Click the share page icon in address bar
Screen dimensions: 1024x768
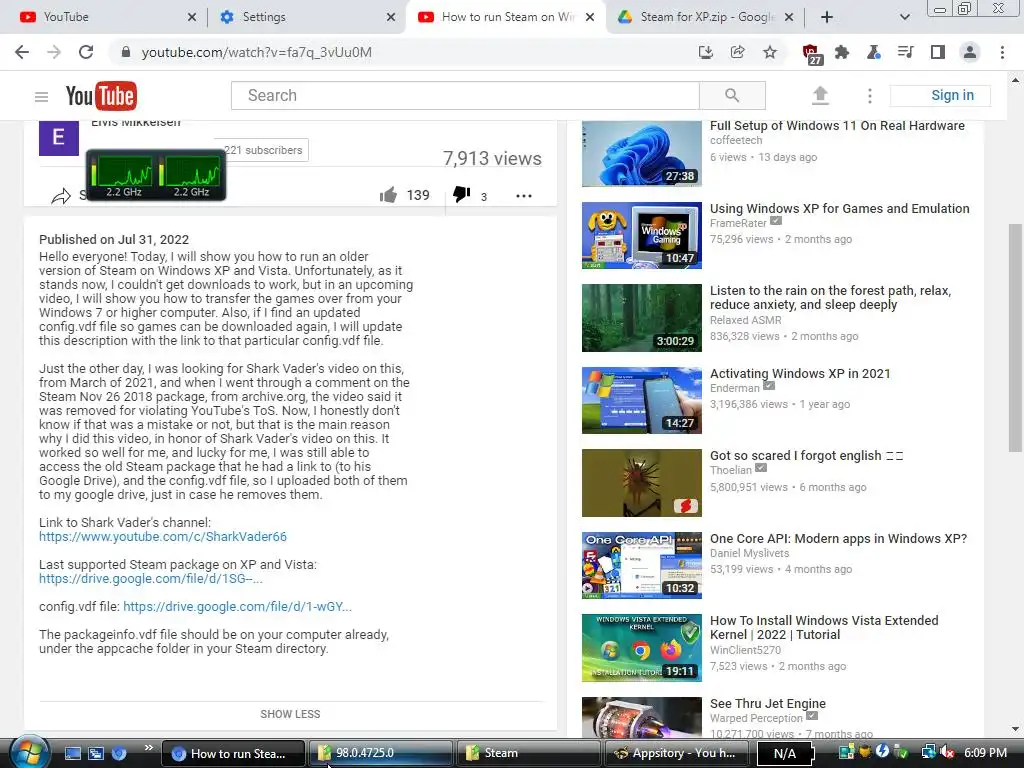[x=737, y=52]
